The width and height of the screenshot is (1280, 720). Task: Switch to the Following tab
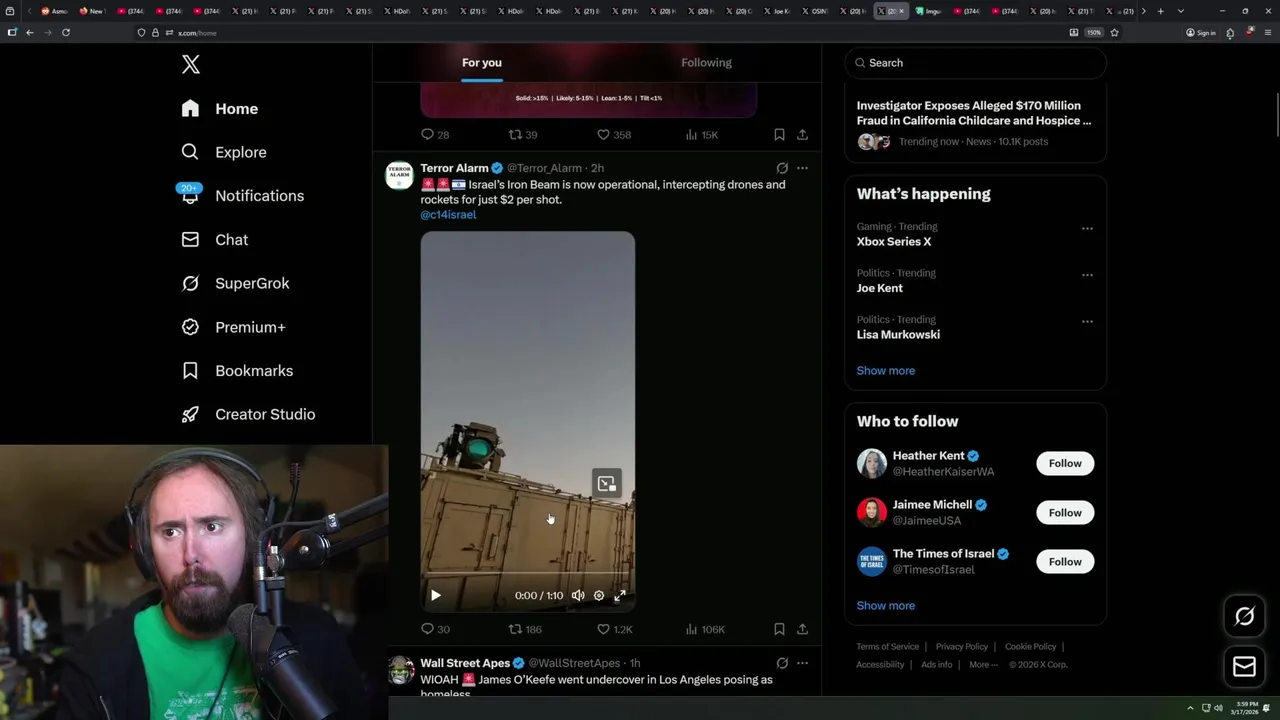[706, 62]
